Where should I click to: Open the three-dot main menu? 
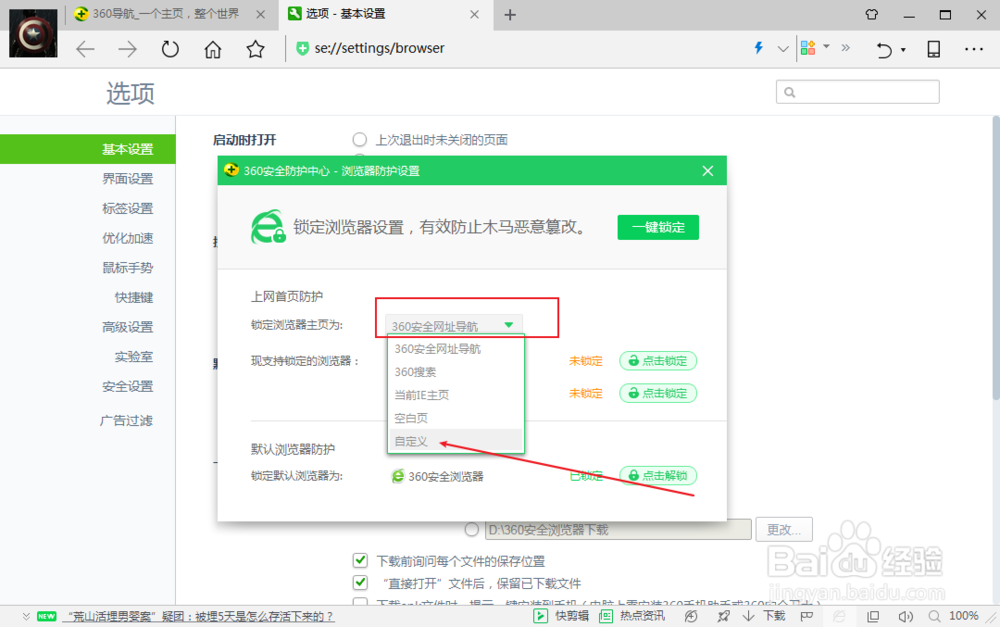pyautogui.click(x=974, y=49)
